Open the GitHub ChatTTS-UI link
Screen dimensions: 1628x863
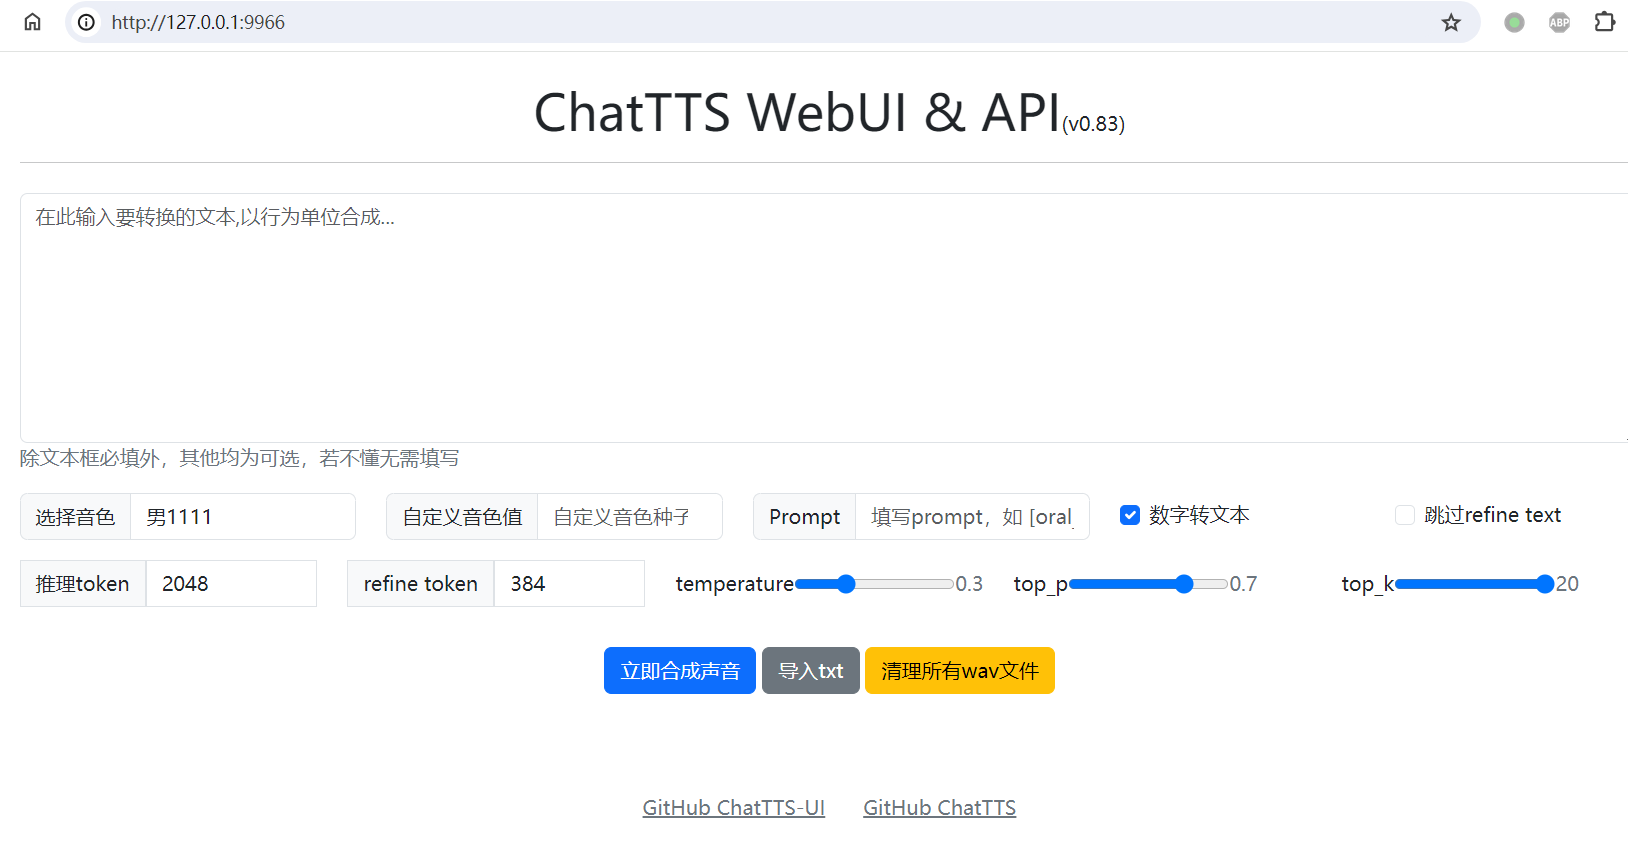click(x=733, y=808)
